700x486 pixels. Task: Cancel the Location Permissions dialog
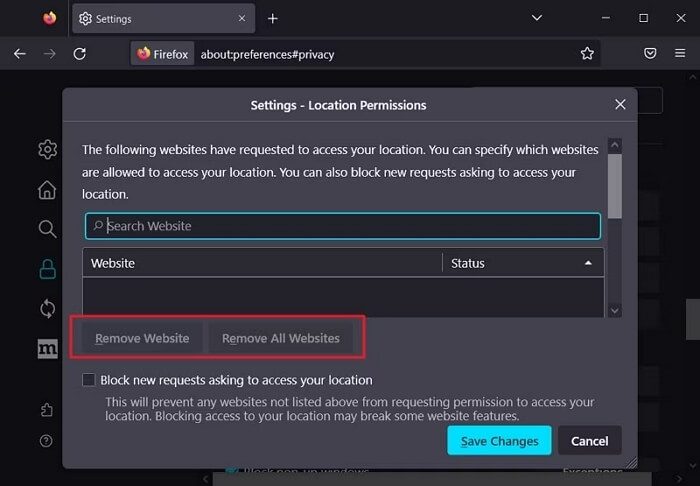(x=589, y=440)
